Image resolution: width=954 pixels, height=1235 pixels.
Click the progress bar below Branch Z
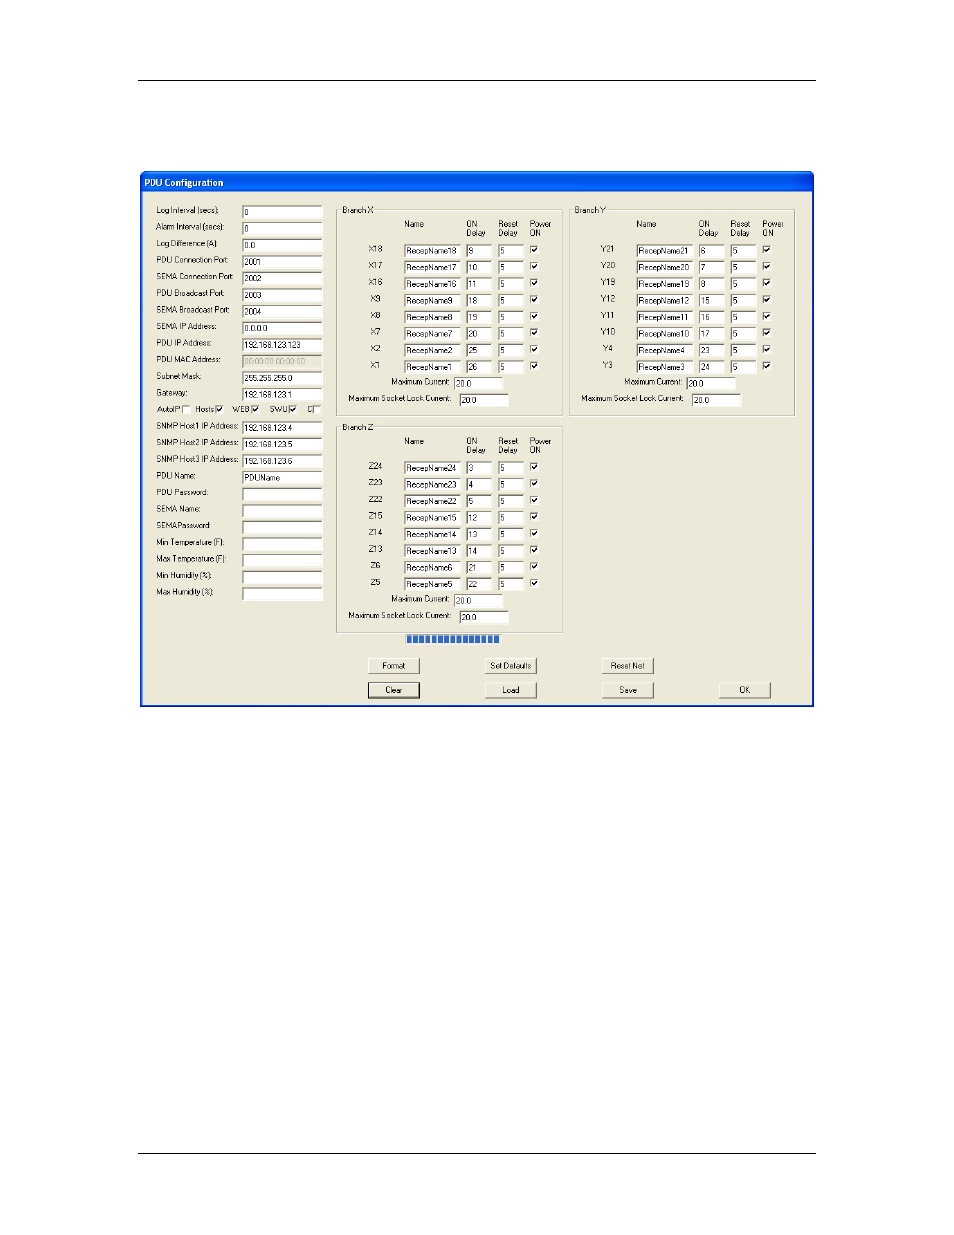[x=453, y=639]
